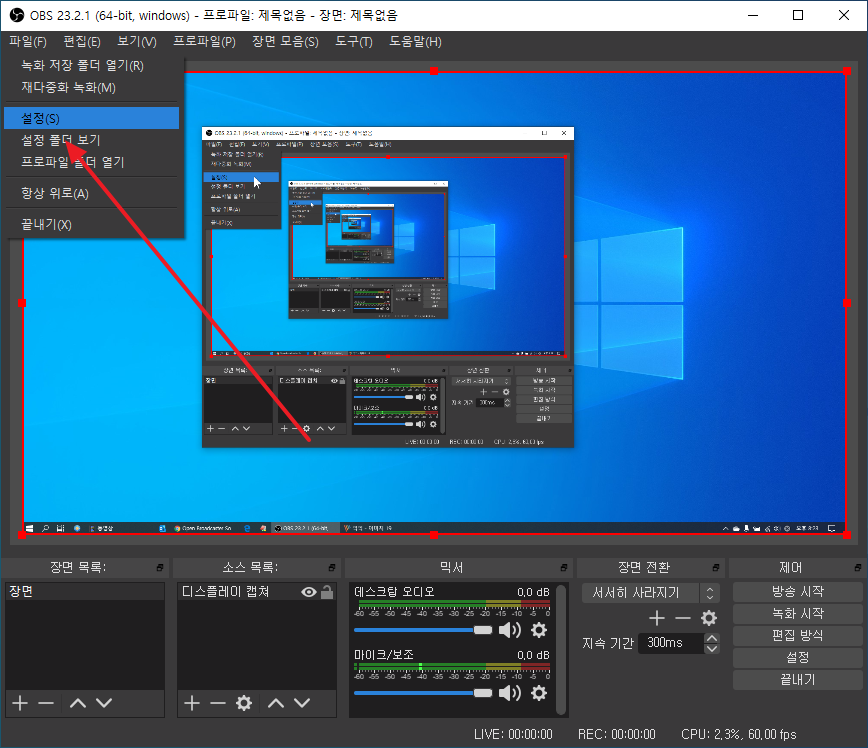Image resolution: width=868 pixels, height=748 pixels.
Task: Toggle the lock on 디스플레이 캡쳐 source
Action: (327, 592)
